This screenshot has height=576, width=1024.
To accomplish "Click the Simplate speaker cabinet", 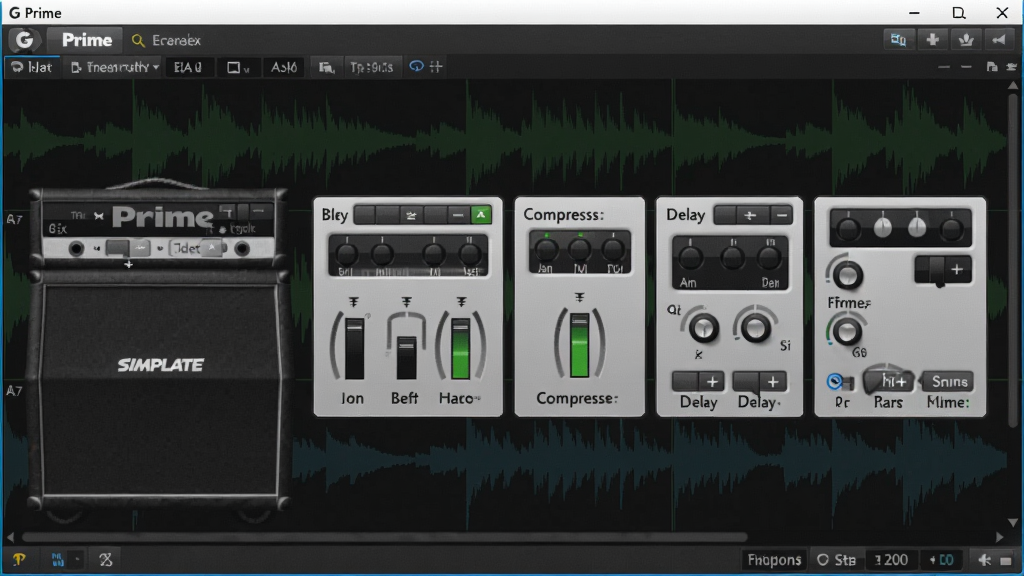I will (160, 391).
